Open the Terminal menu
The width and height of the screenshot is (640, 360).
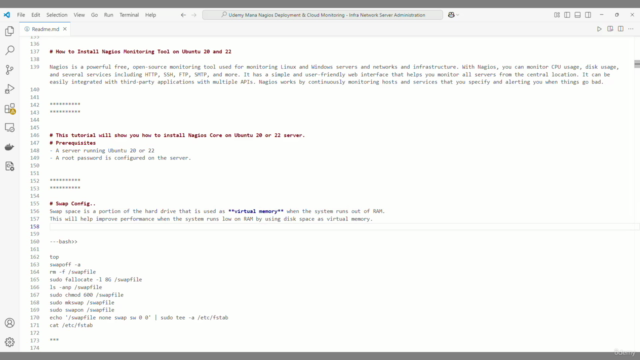pos(129,15)
